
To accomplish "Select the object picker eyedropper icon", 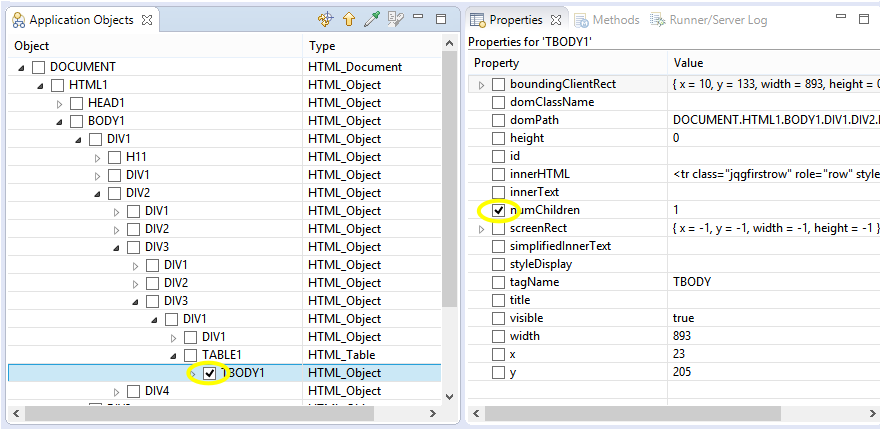I will (372, 19).
